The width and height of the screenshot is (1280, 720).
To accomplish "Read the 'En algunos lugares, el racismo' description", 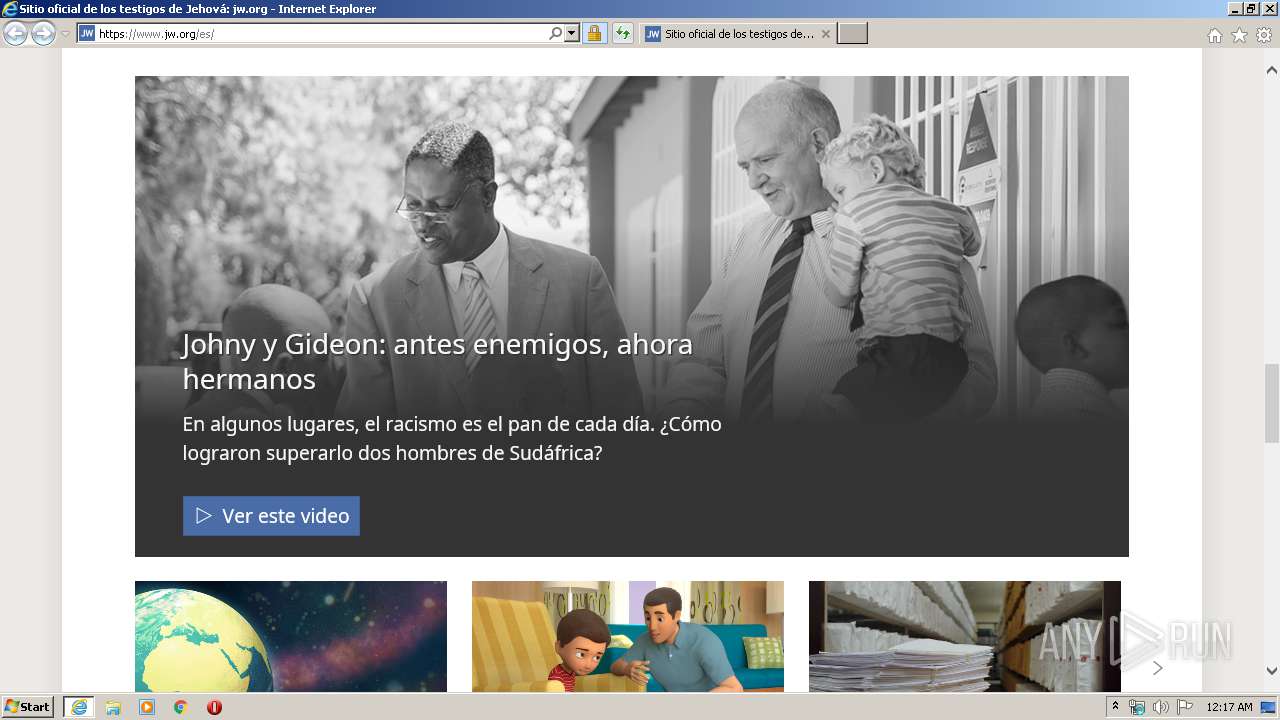I will (452, 438).
